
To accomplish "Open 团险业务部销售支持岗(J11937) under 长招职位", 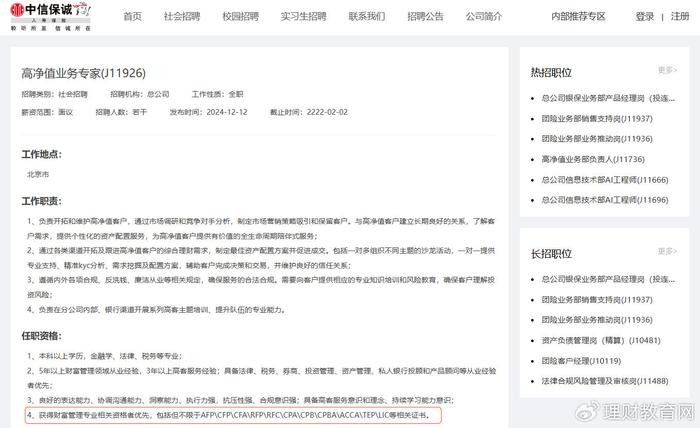I will [x=597, y=300].
